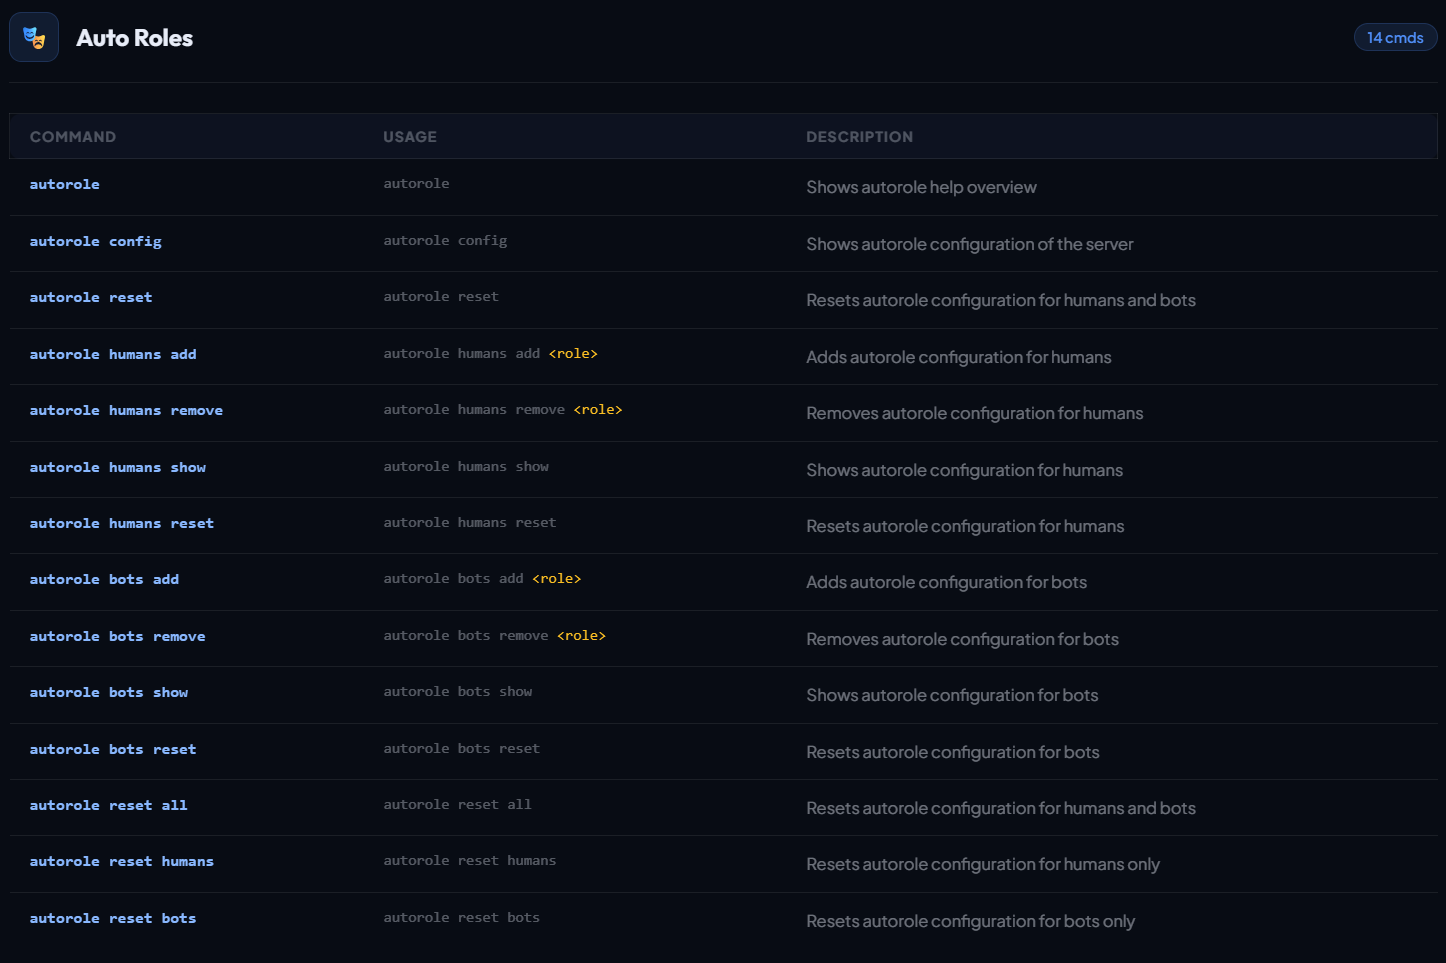The height and width of the screenshot is (963, 1446).
Task: Click 'Shows autorole help overview' description
Action: [921, 187]
